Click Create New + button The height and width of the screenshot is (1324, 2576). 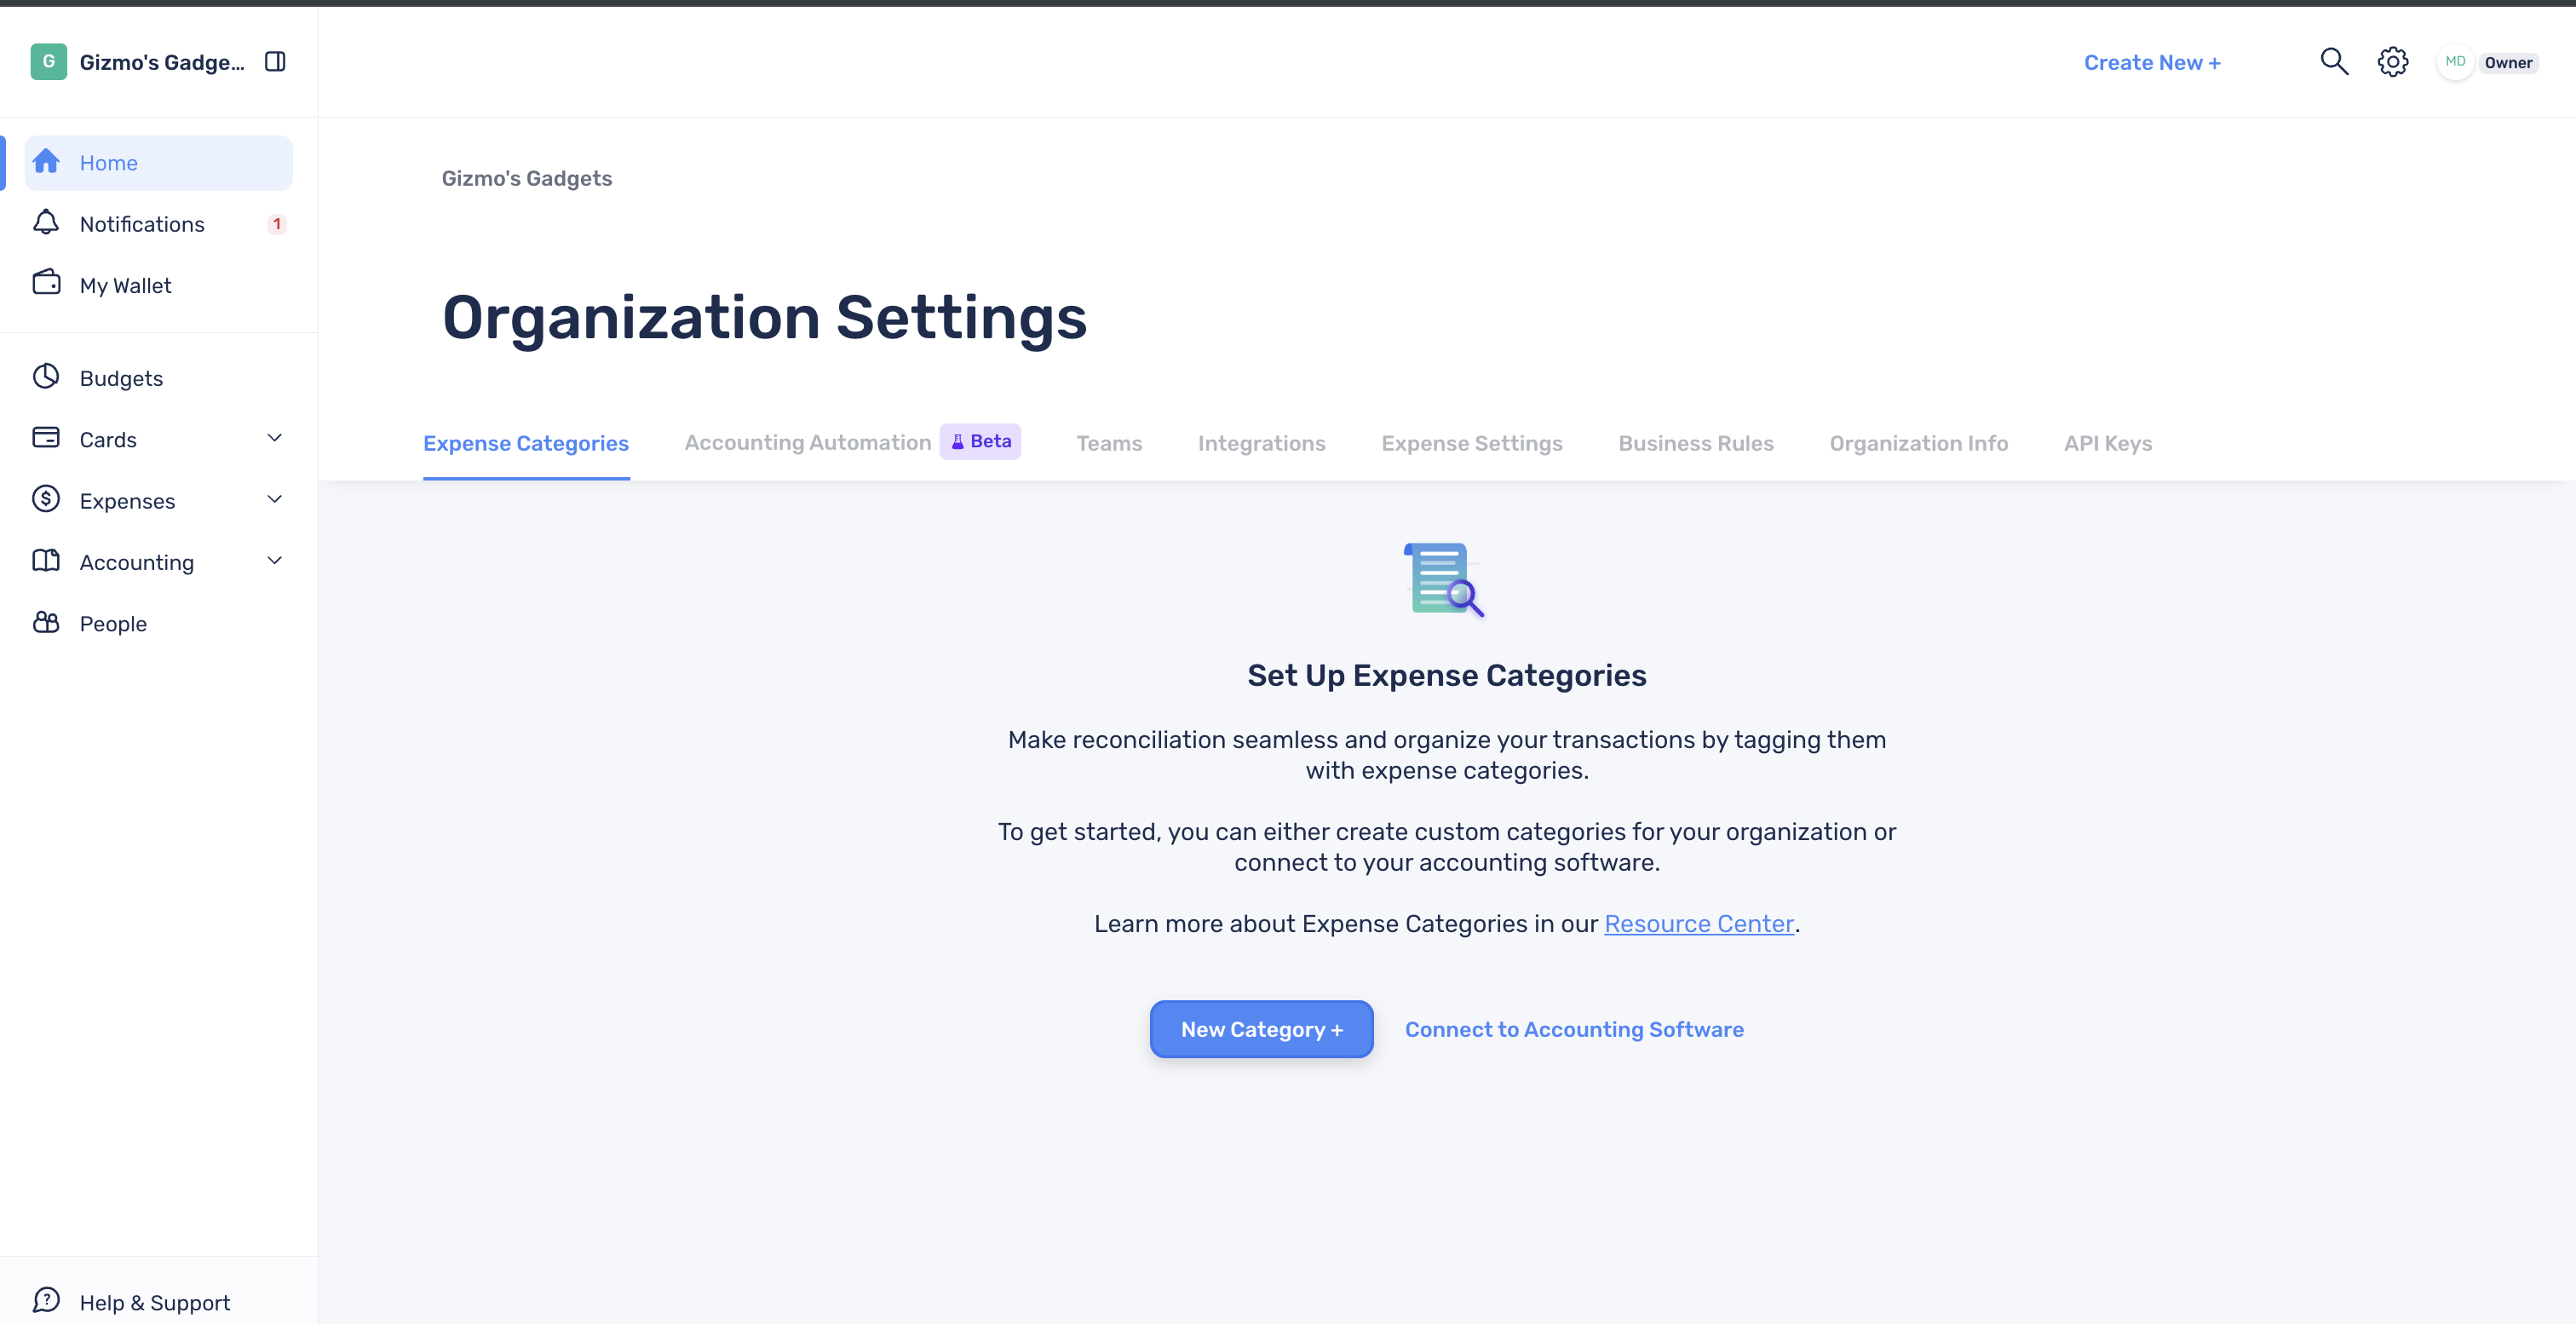(2152, 63)
